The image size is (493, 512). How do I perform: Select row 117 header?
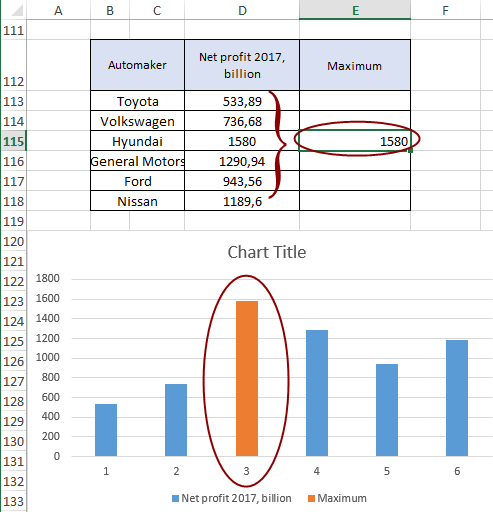13,181
